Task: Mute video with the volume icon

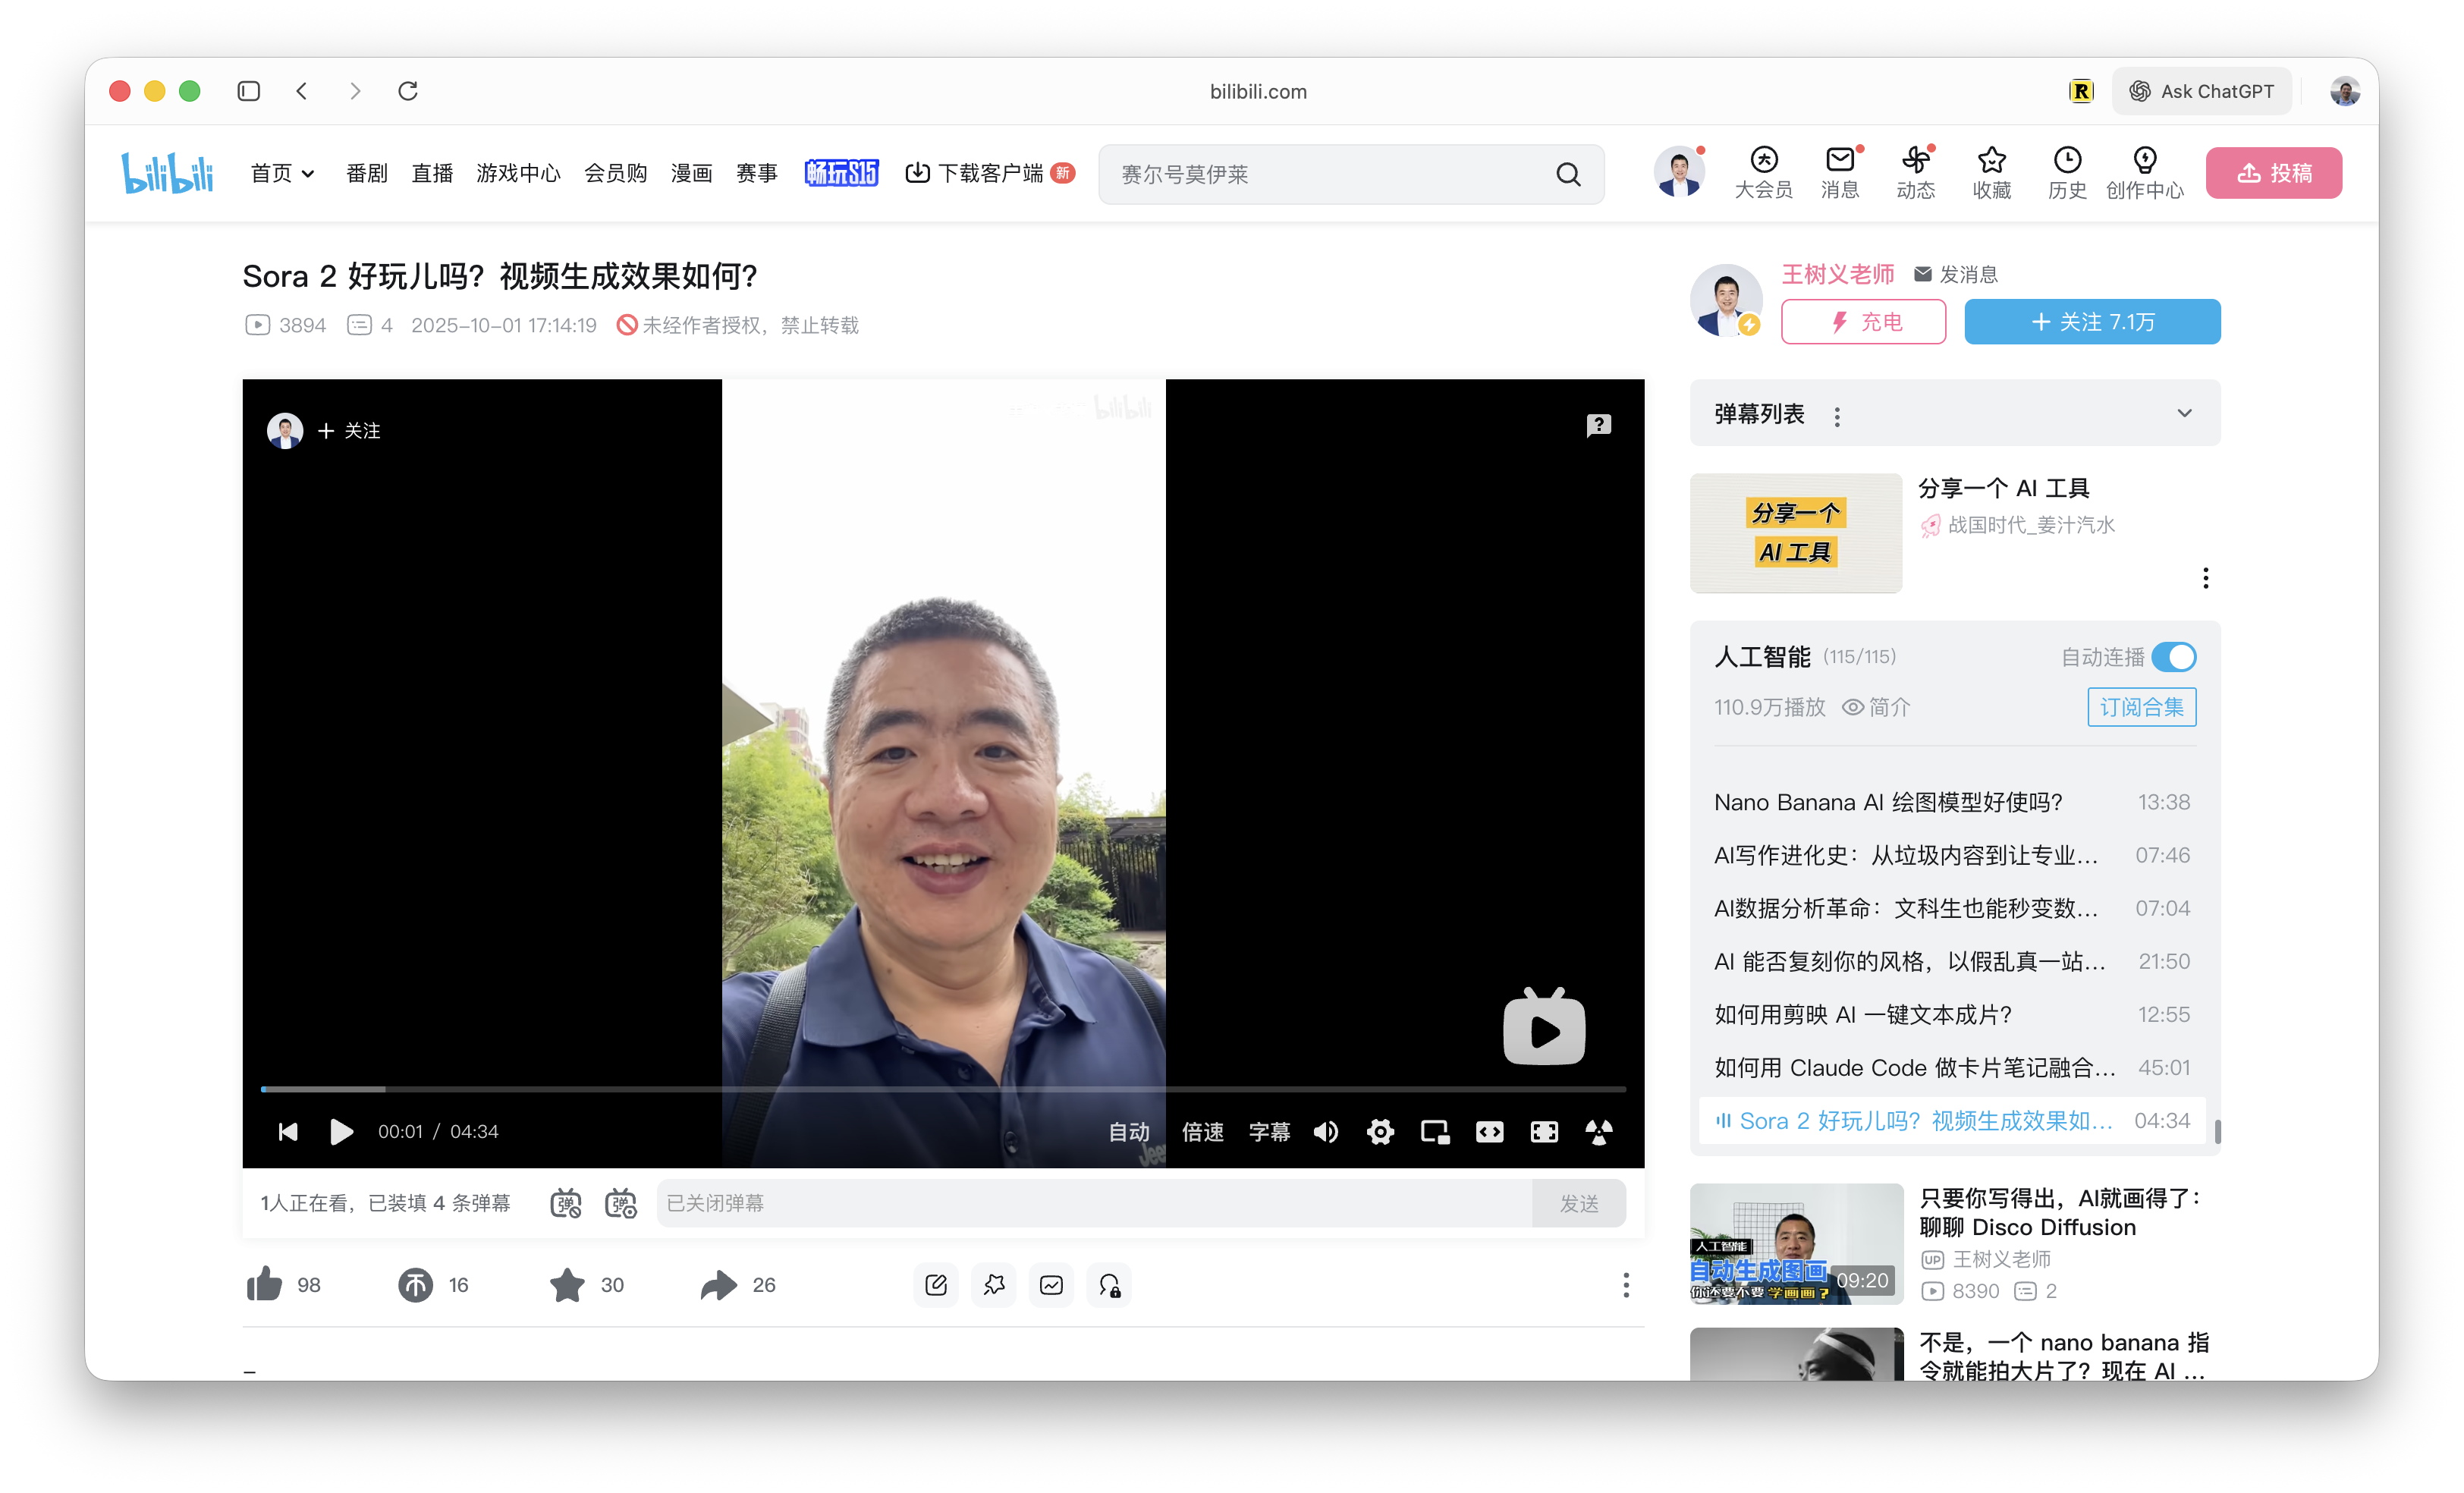Action: pyautogui.click(x=1326, y=1131)
